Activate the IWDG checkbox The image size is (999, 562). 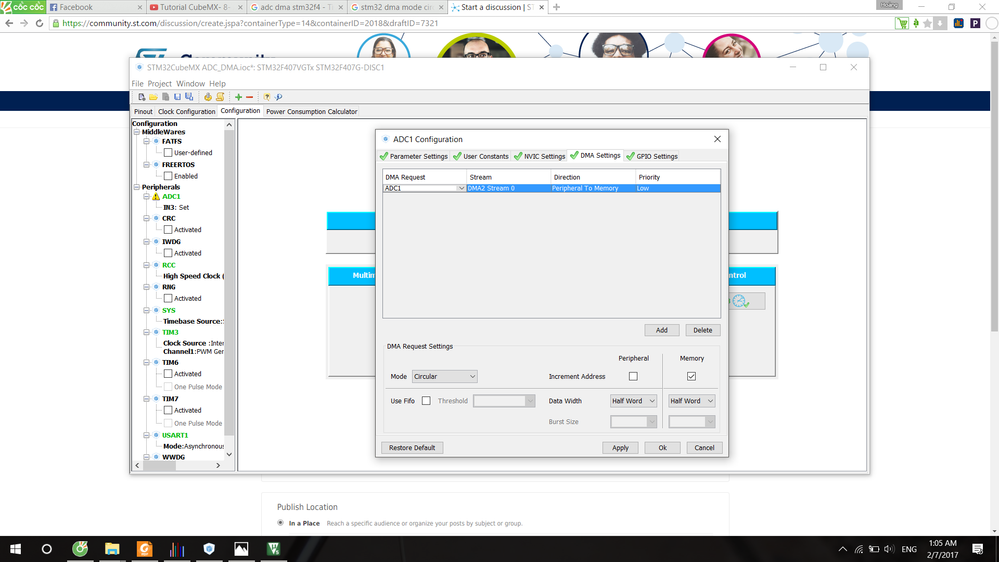pos(168,253)
